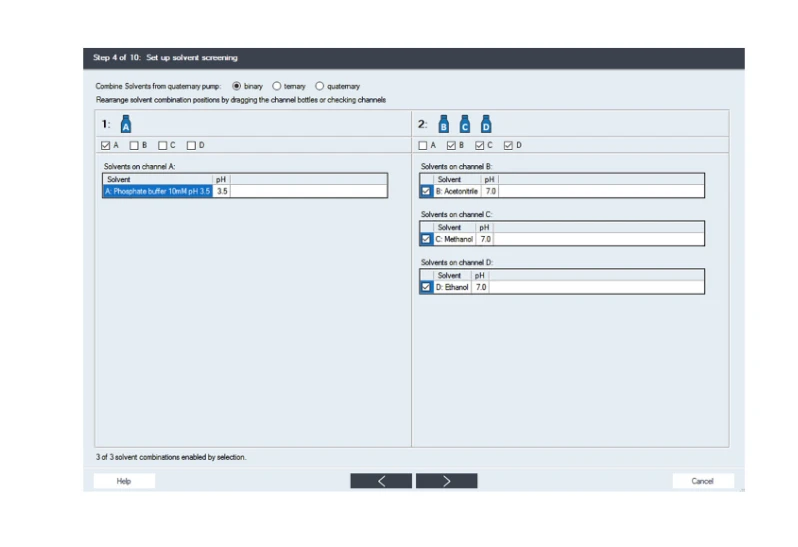Toggle the Methanol solvent row checkbox
Screen dimensions: 798x547
click(426, 239)
